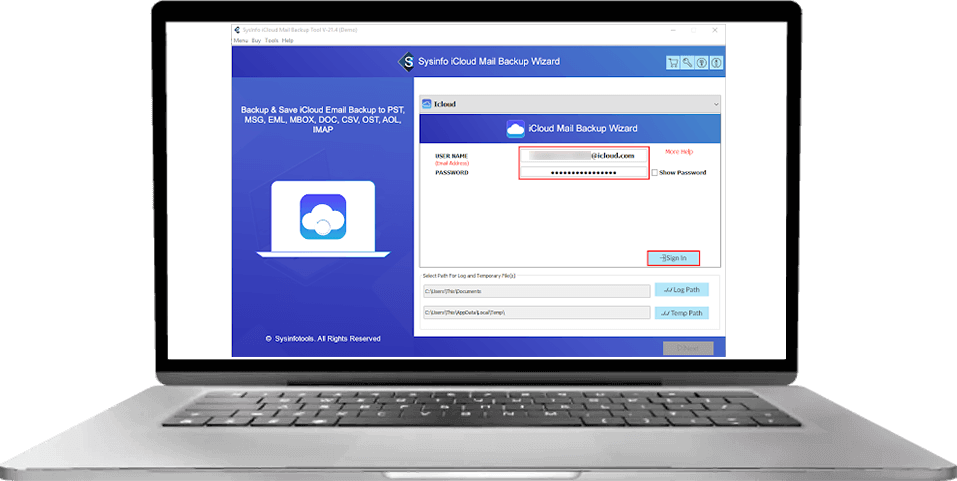Open the More Help link

click(679, 151)
